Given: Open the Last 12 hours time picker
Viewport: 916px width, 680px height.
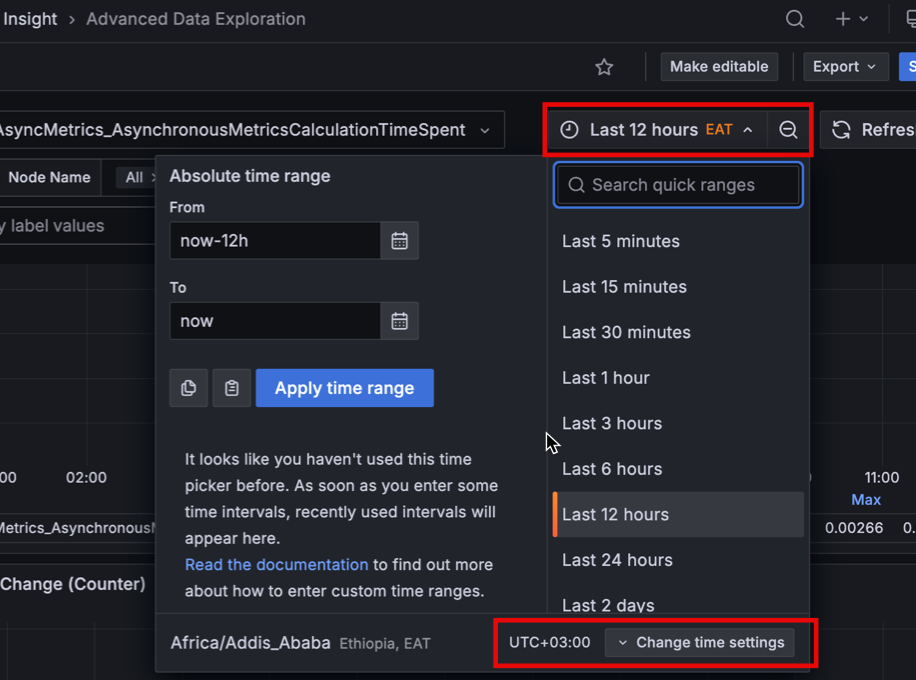Looking at the screenshot, I should 658,130.
